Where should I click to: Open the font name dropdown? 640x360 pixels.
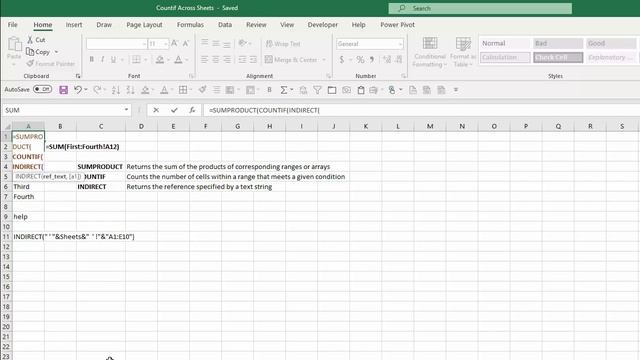coord(144,44)
